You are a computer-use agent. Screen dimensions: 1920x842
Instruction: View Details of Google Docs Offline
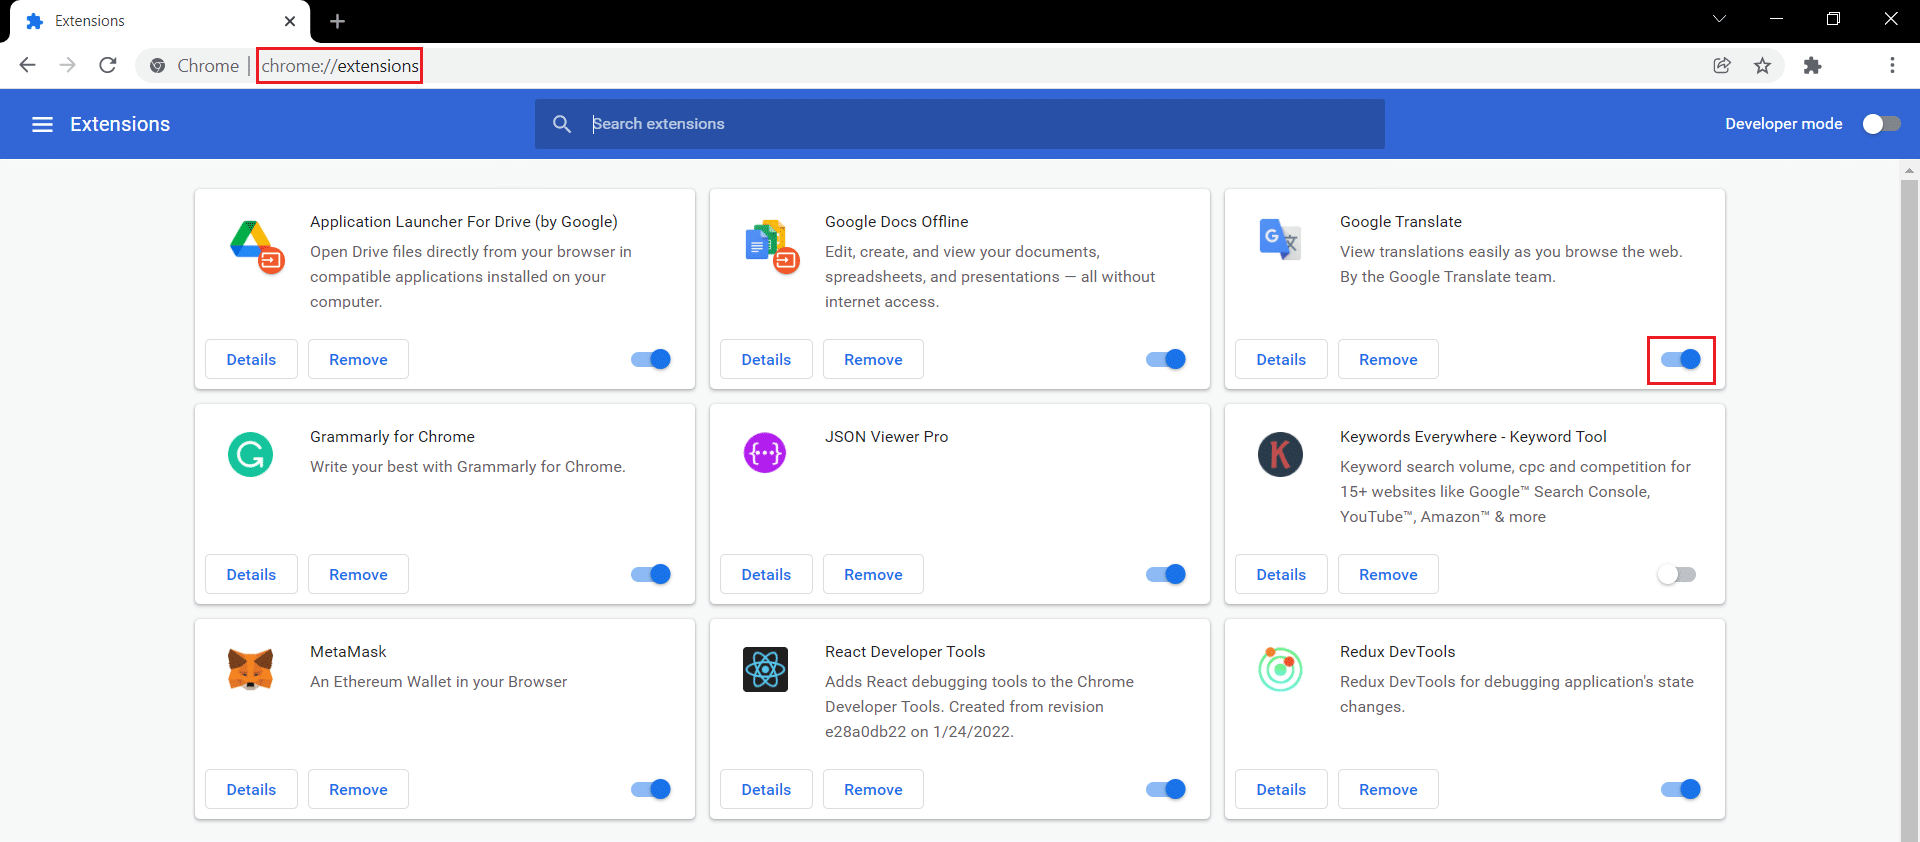point(766,359)
